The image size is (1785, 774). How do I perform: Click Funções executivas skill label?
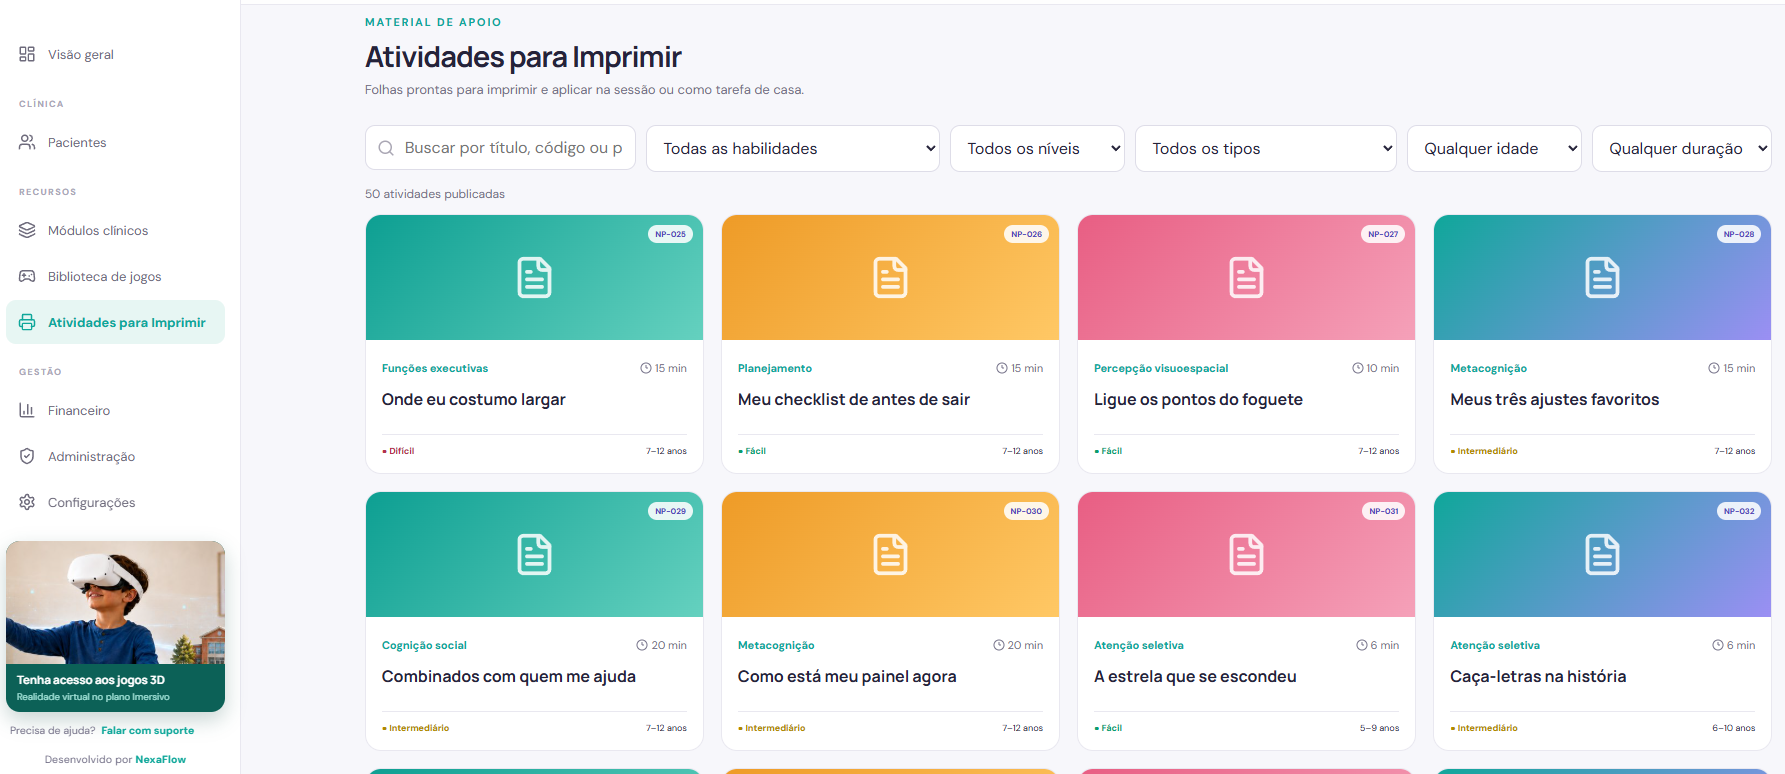coord(435,368)
